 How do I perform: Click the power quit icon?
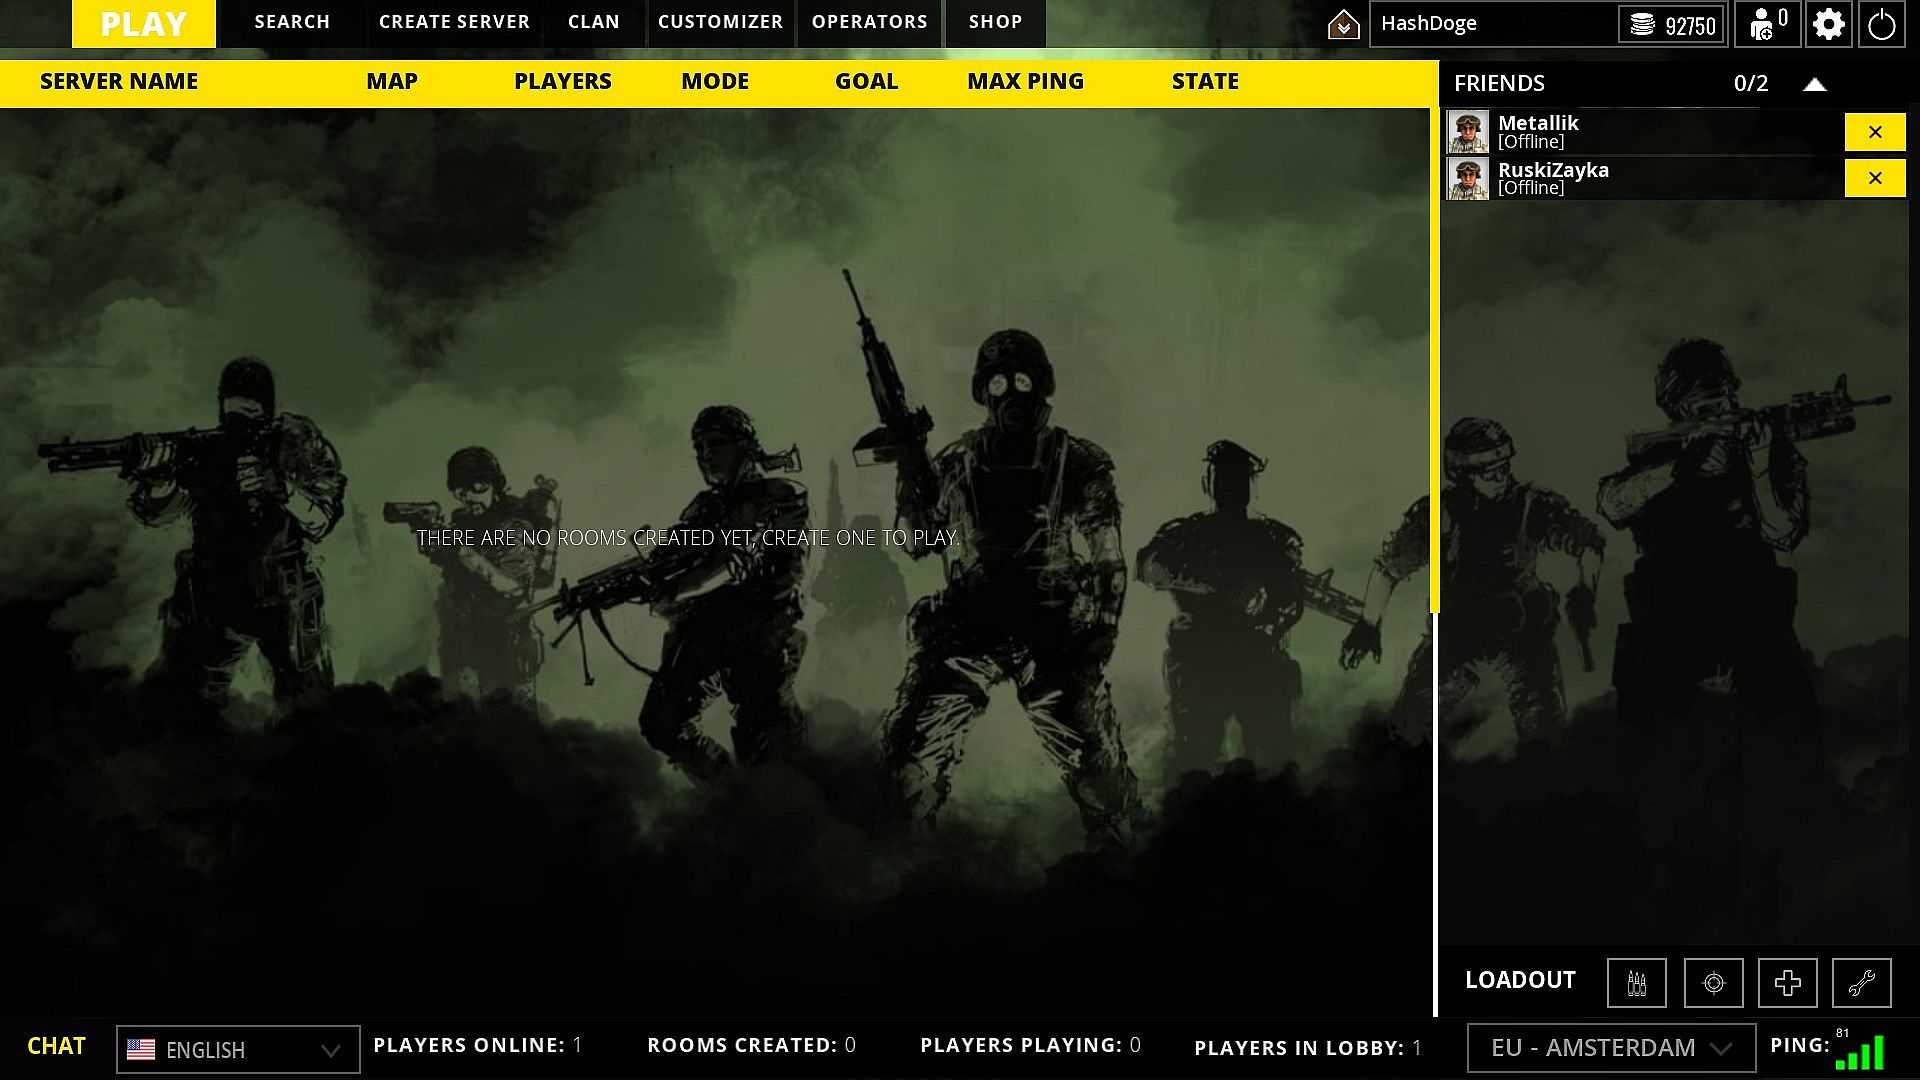tap(1881, 24)
